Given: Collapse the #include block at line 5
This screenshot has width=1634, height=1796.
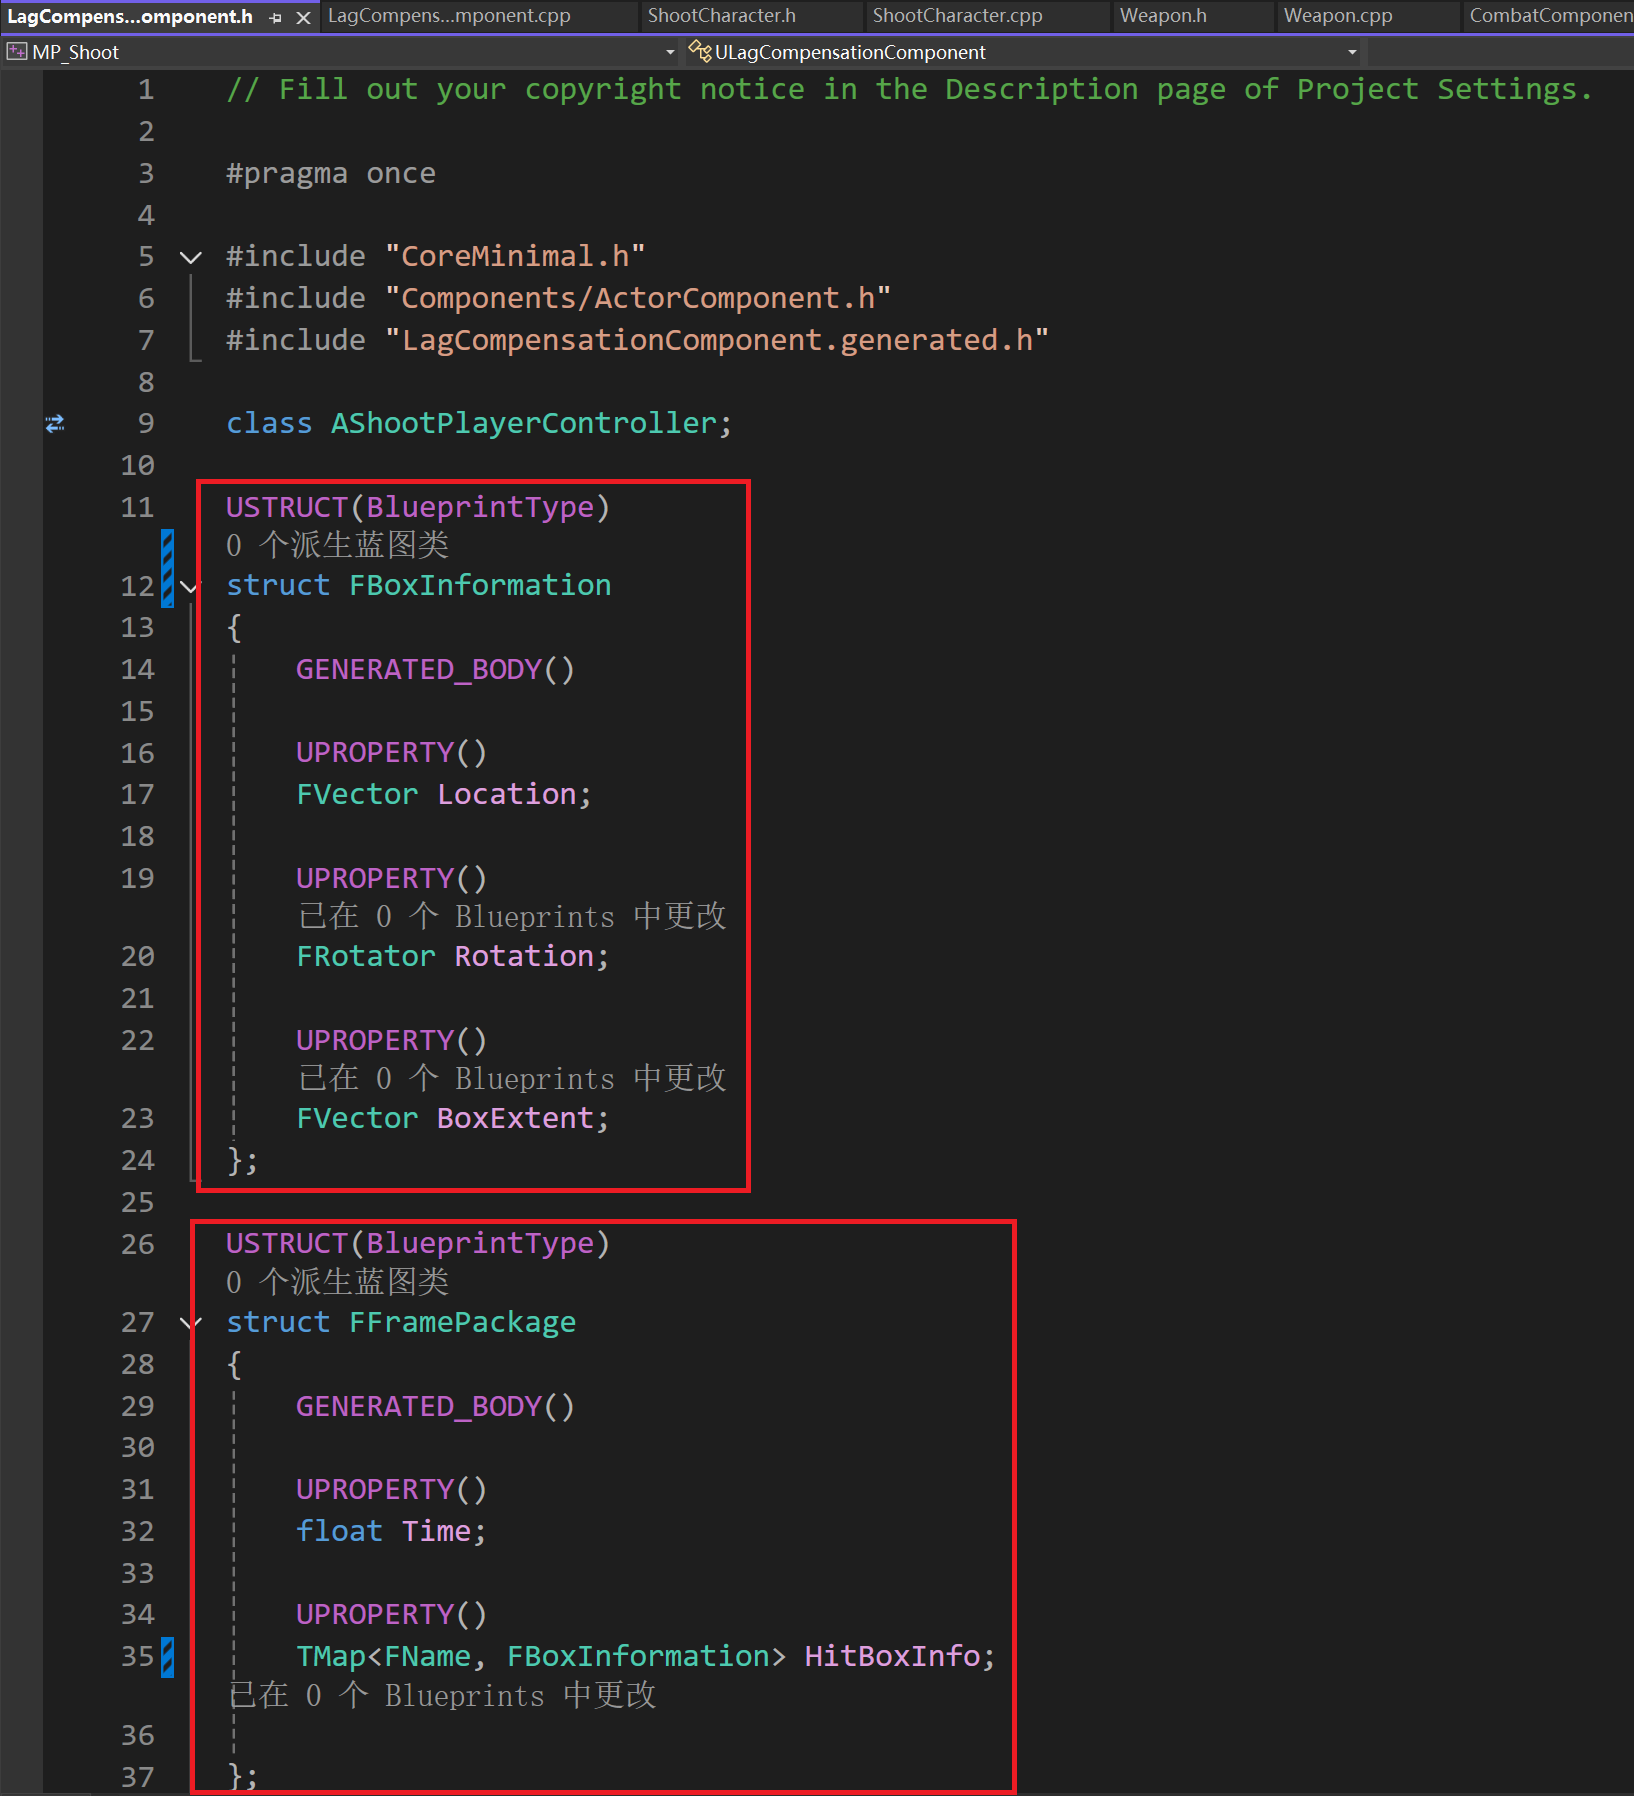Looking at the screenshot, I should [x=190, y=257].
